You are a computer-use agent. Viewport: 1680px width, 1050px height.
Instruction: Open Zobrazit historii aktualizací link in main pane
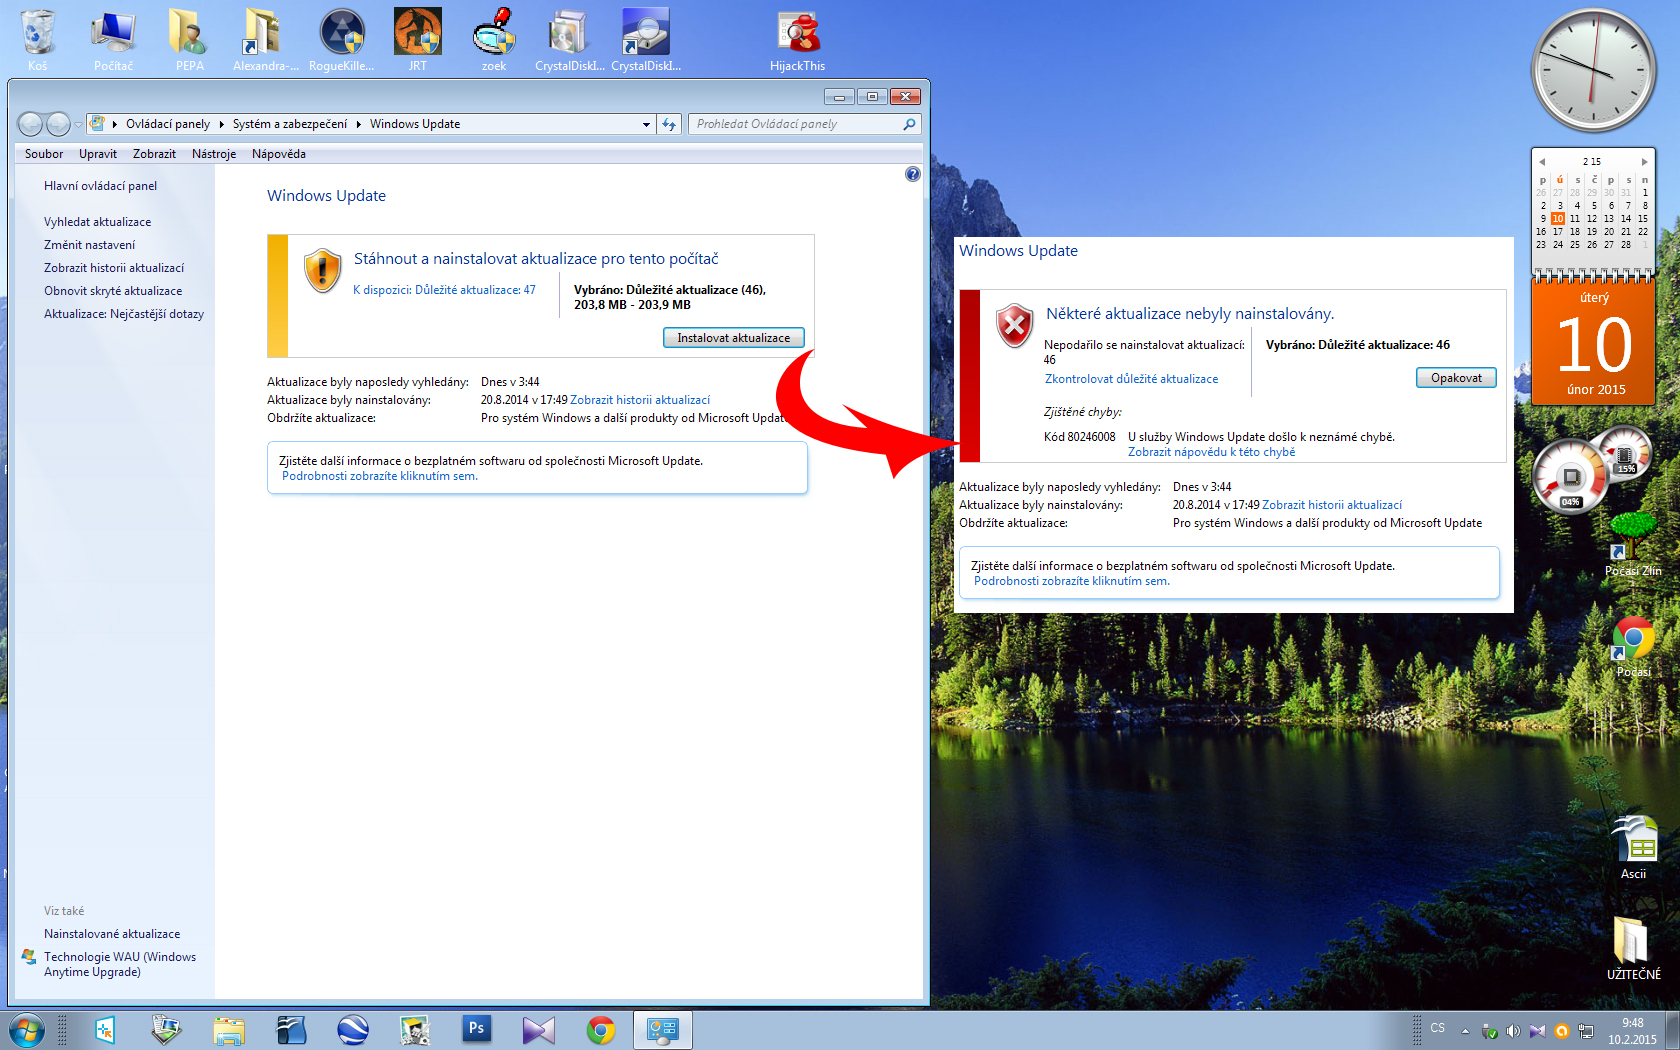640,400
